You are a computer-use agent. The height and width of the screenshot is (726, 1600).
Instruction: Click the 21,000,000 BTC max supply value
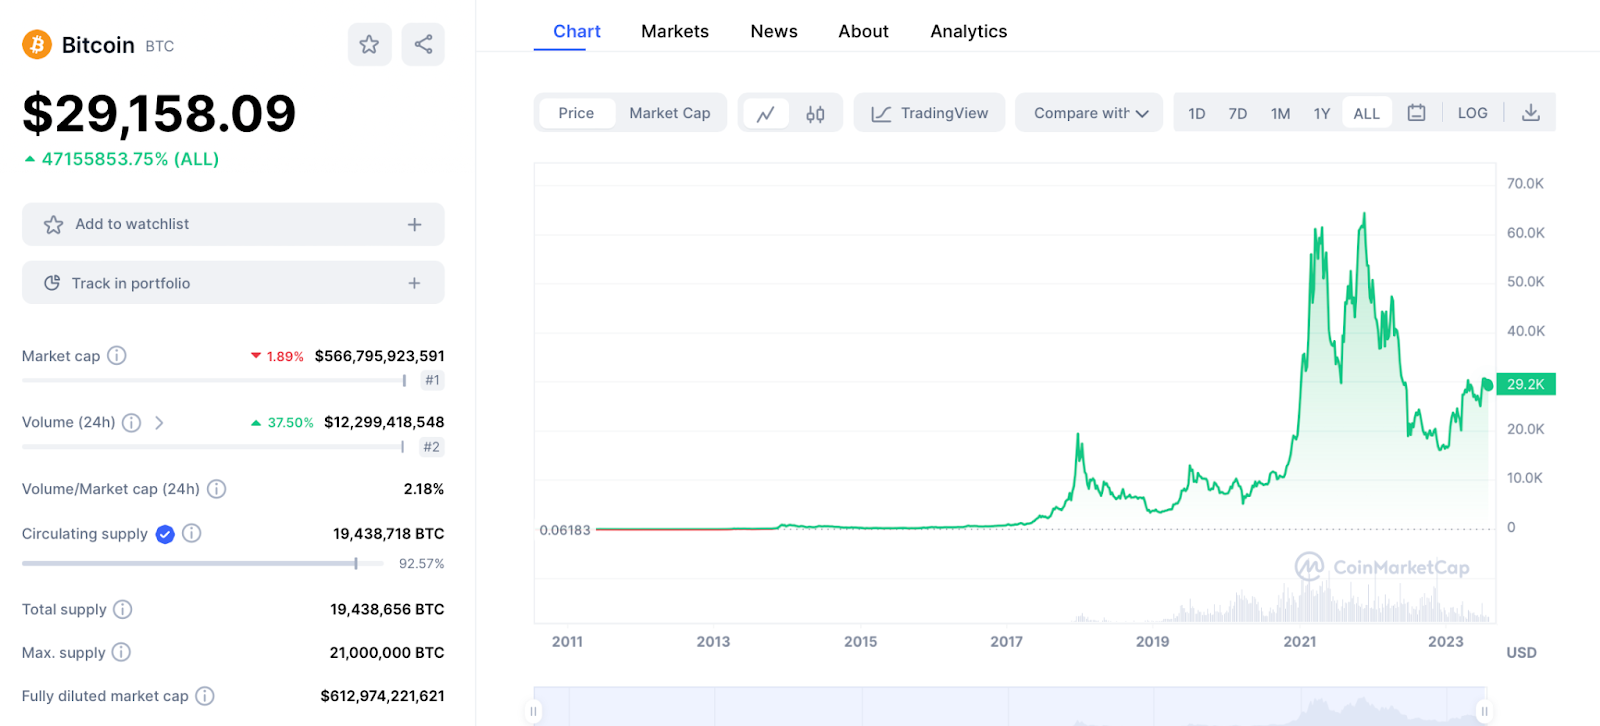[387, 653]
